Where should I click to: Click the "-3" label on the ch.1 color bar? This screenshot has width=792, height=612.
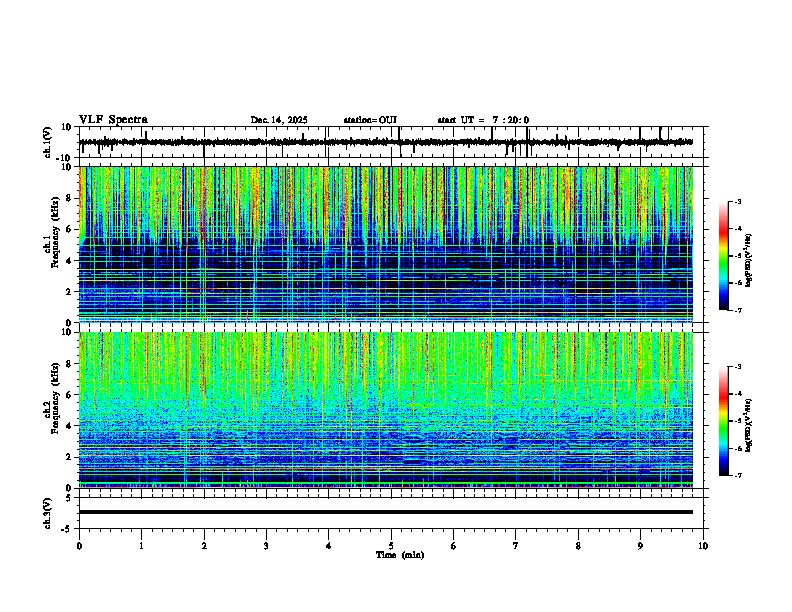[737, 202]
